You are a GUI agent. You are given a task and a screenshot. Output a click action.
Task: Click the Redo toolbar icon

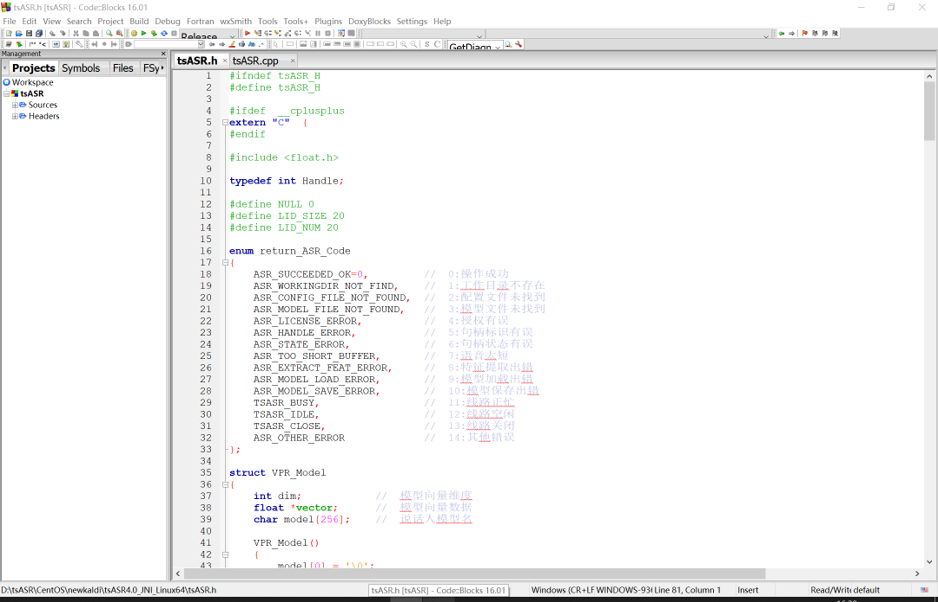63,34
